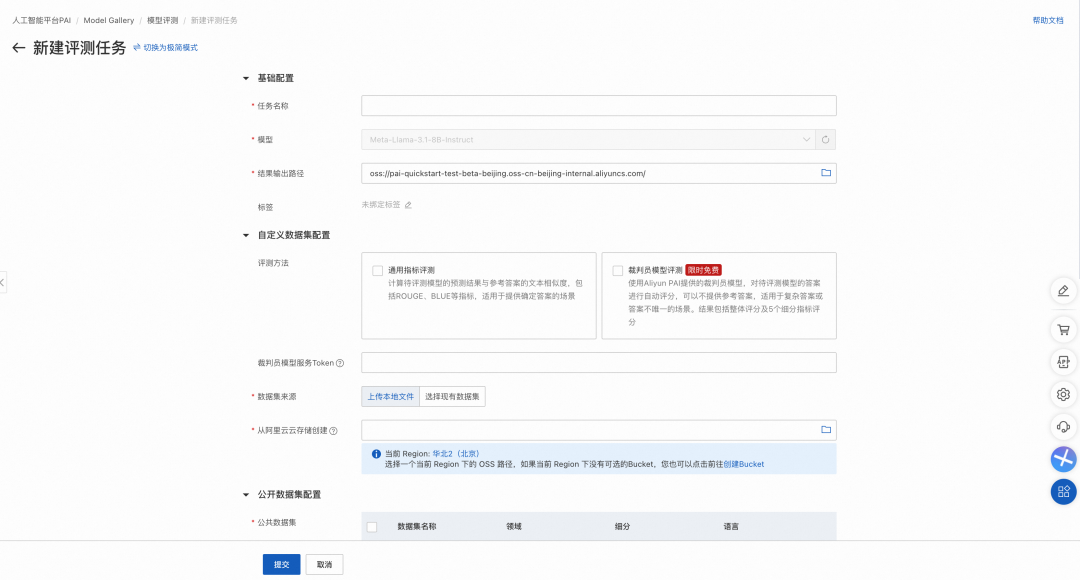This screenshot has width=1080, height=580.
Task: Click 切换为极简模式 link
Action: point(170,48)
